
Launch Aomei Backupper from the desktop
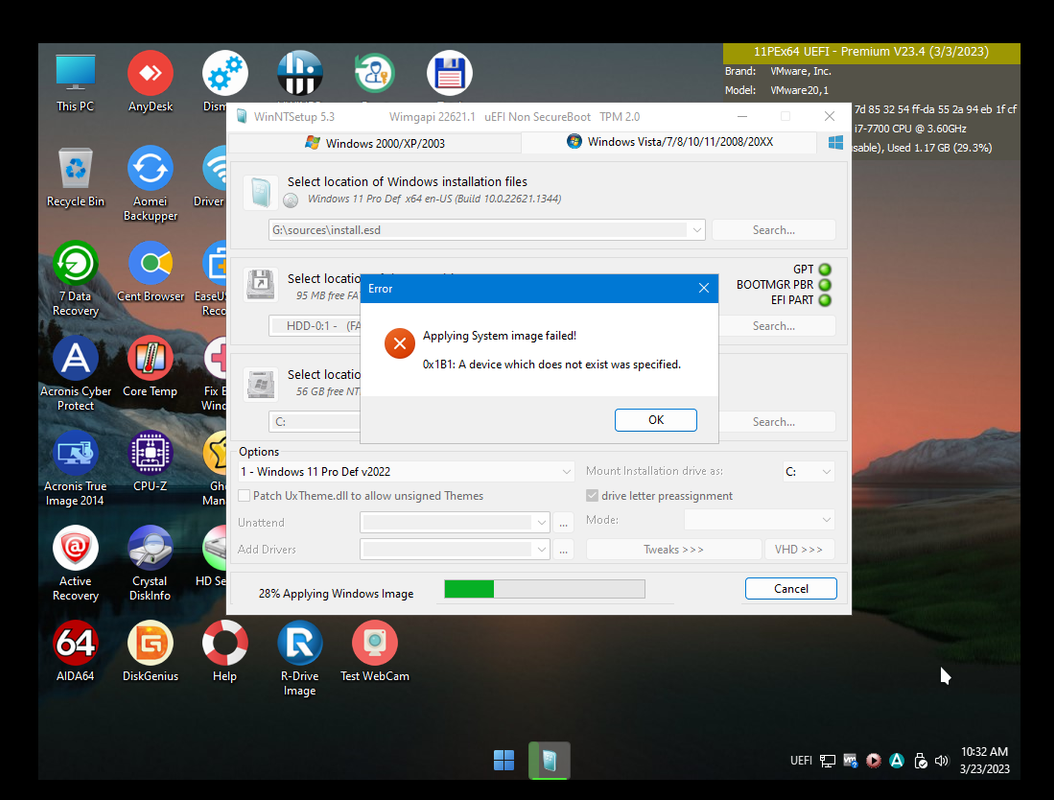tap(151, 184)
